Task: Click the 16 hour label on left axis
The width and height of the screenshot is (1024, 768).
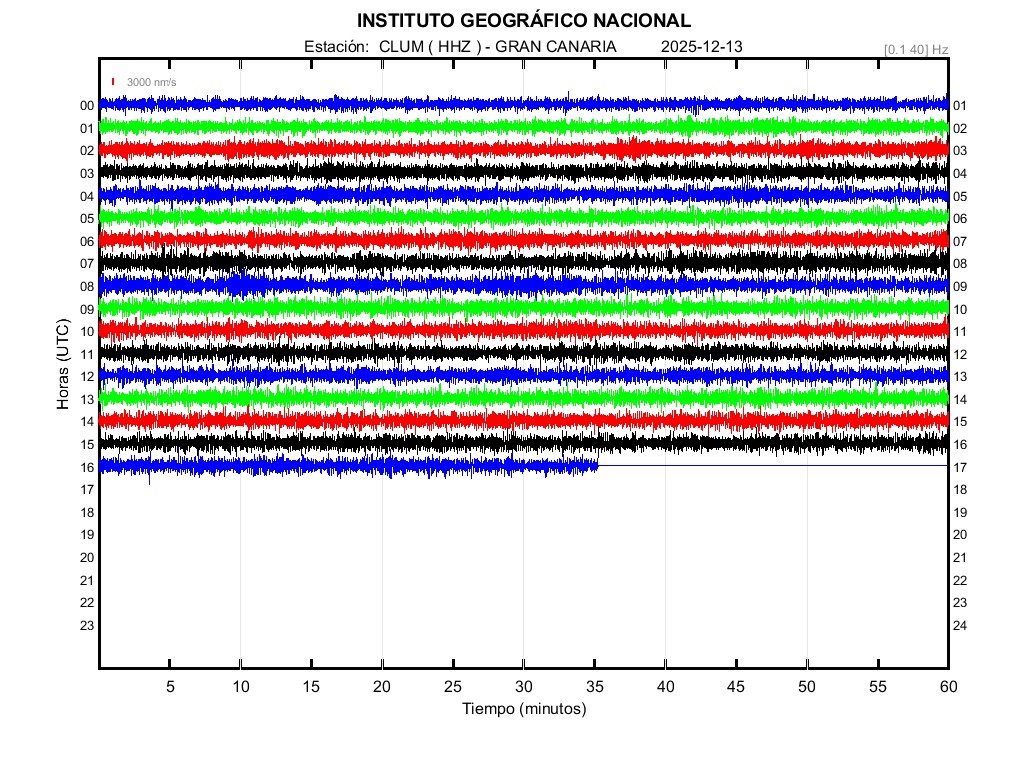Action: [87, 467]
